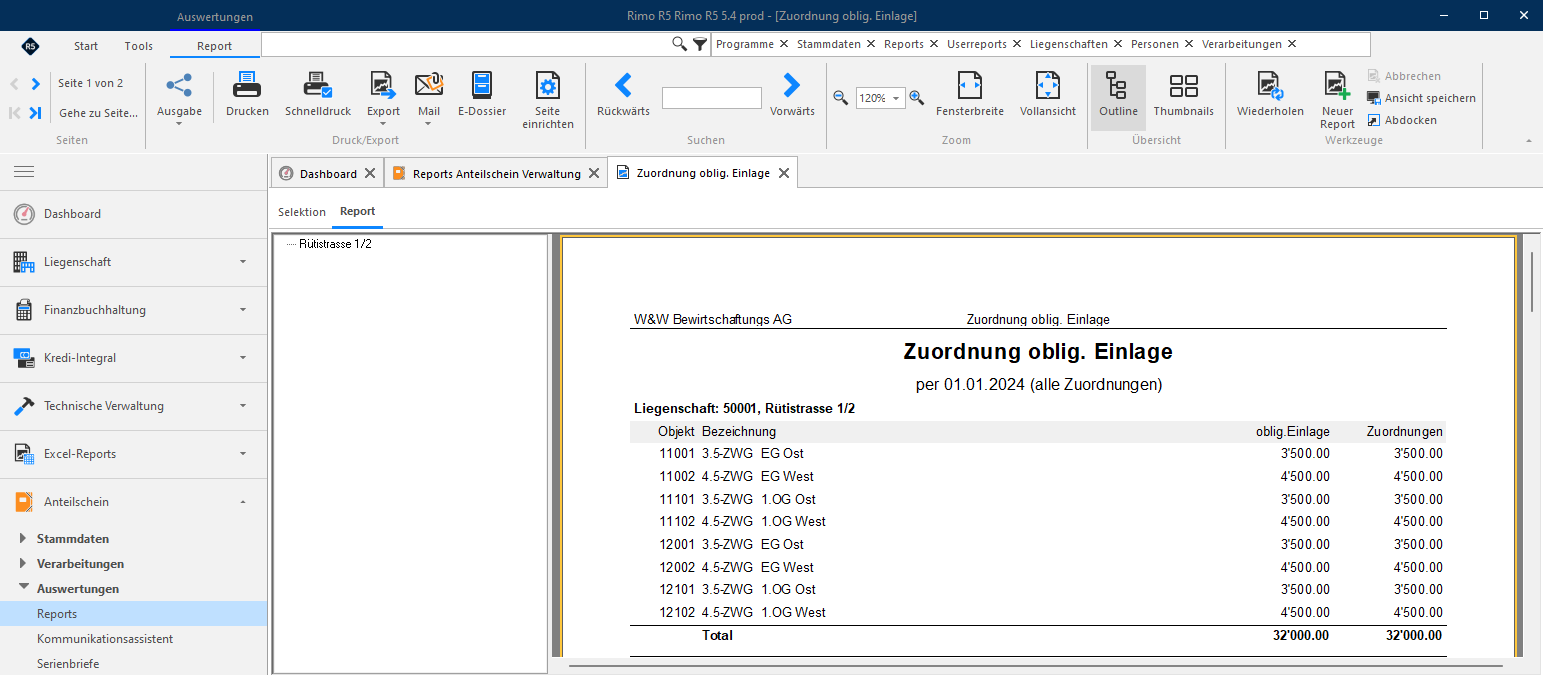Screen dimensions: 1543x675
Task: Collapse sidebar with hamburger icon
Action: 23,172
